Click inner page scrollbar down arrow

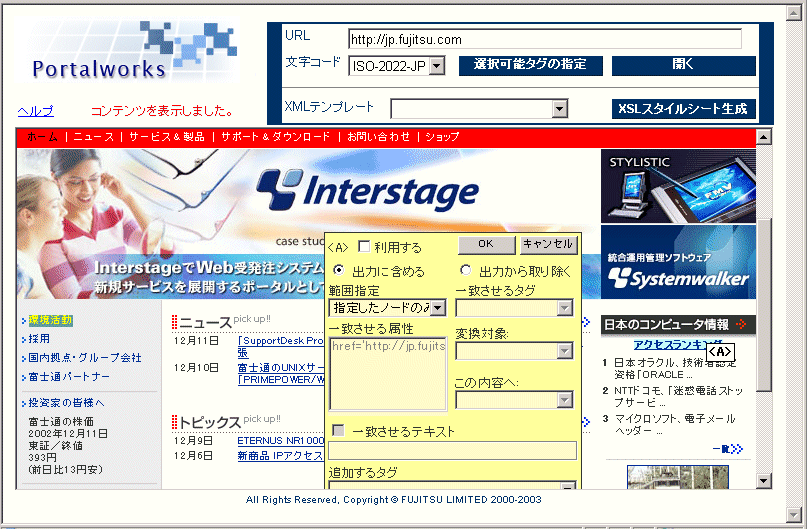click(x=764, y=481)
